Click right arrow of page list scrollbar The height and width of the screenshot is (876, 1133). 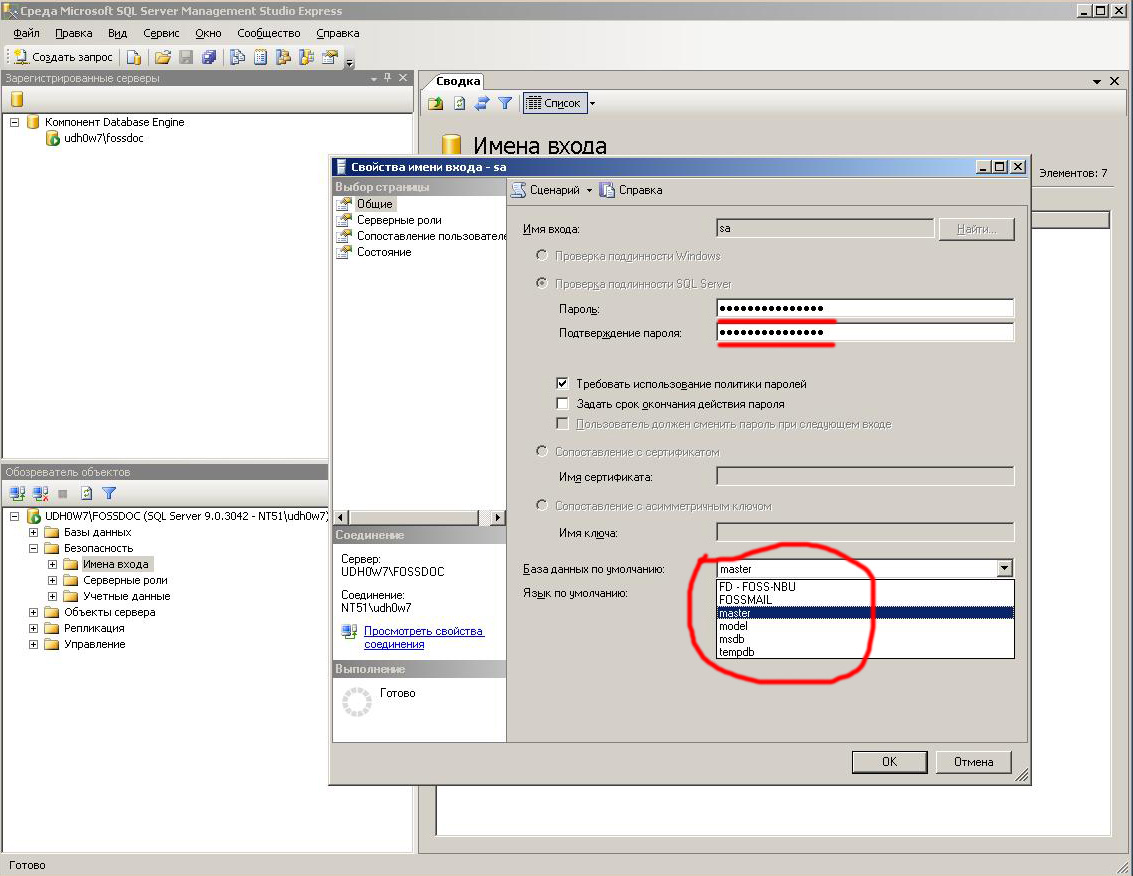[497, 518]
